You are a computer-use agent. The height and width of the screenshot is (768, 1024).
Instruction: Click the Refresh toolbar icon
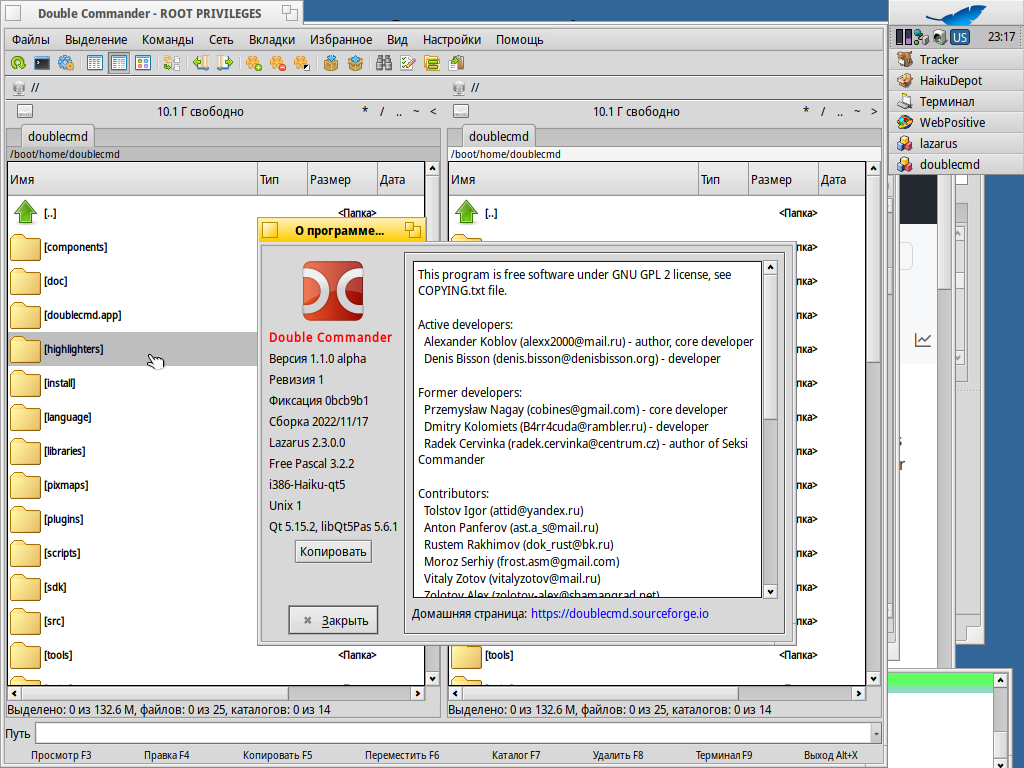18,63
